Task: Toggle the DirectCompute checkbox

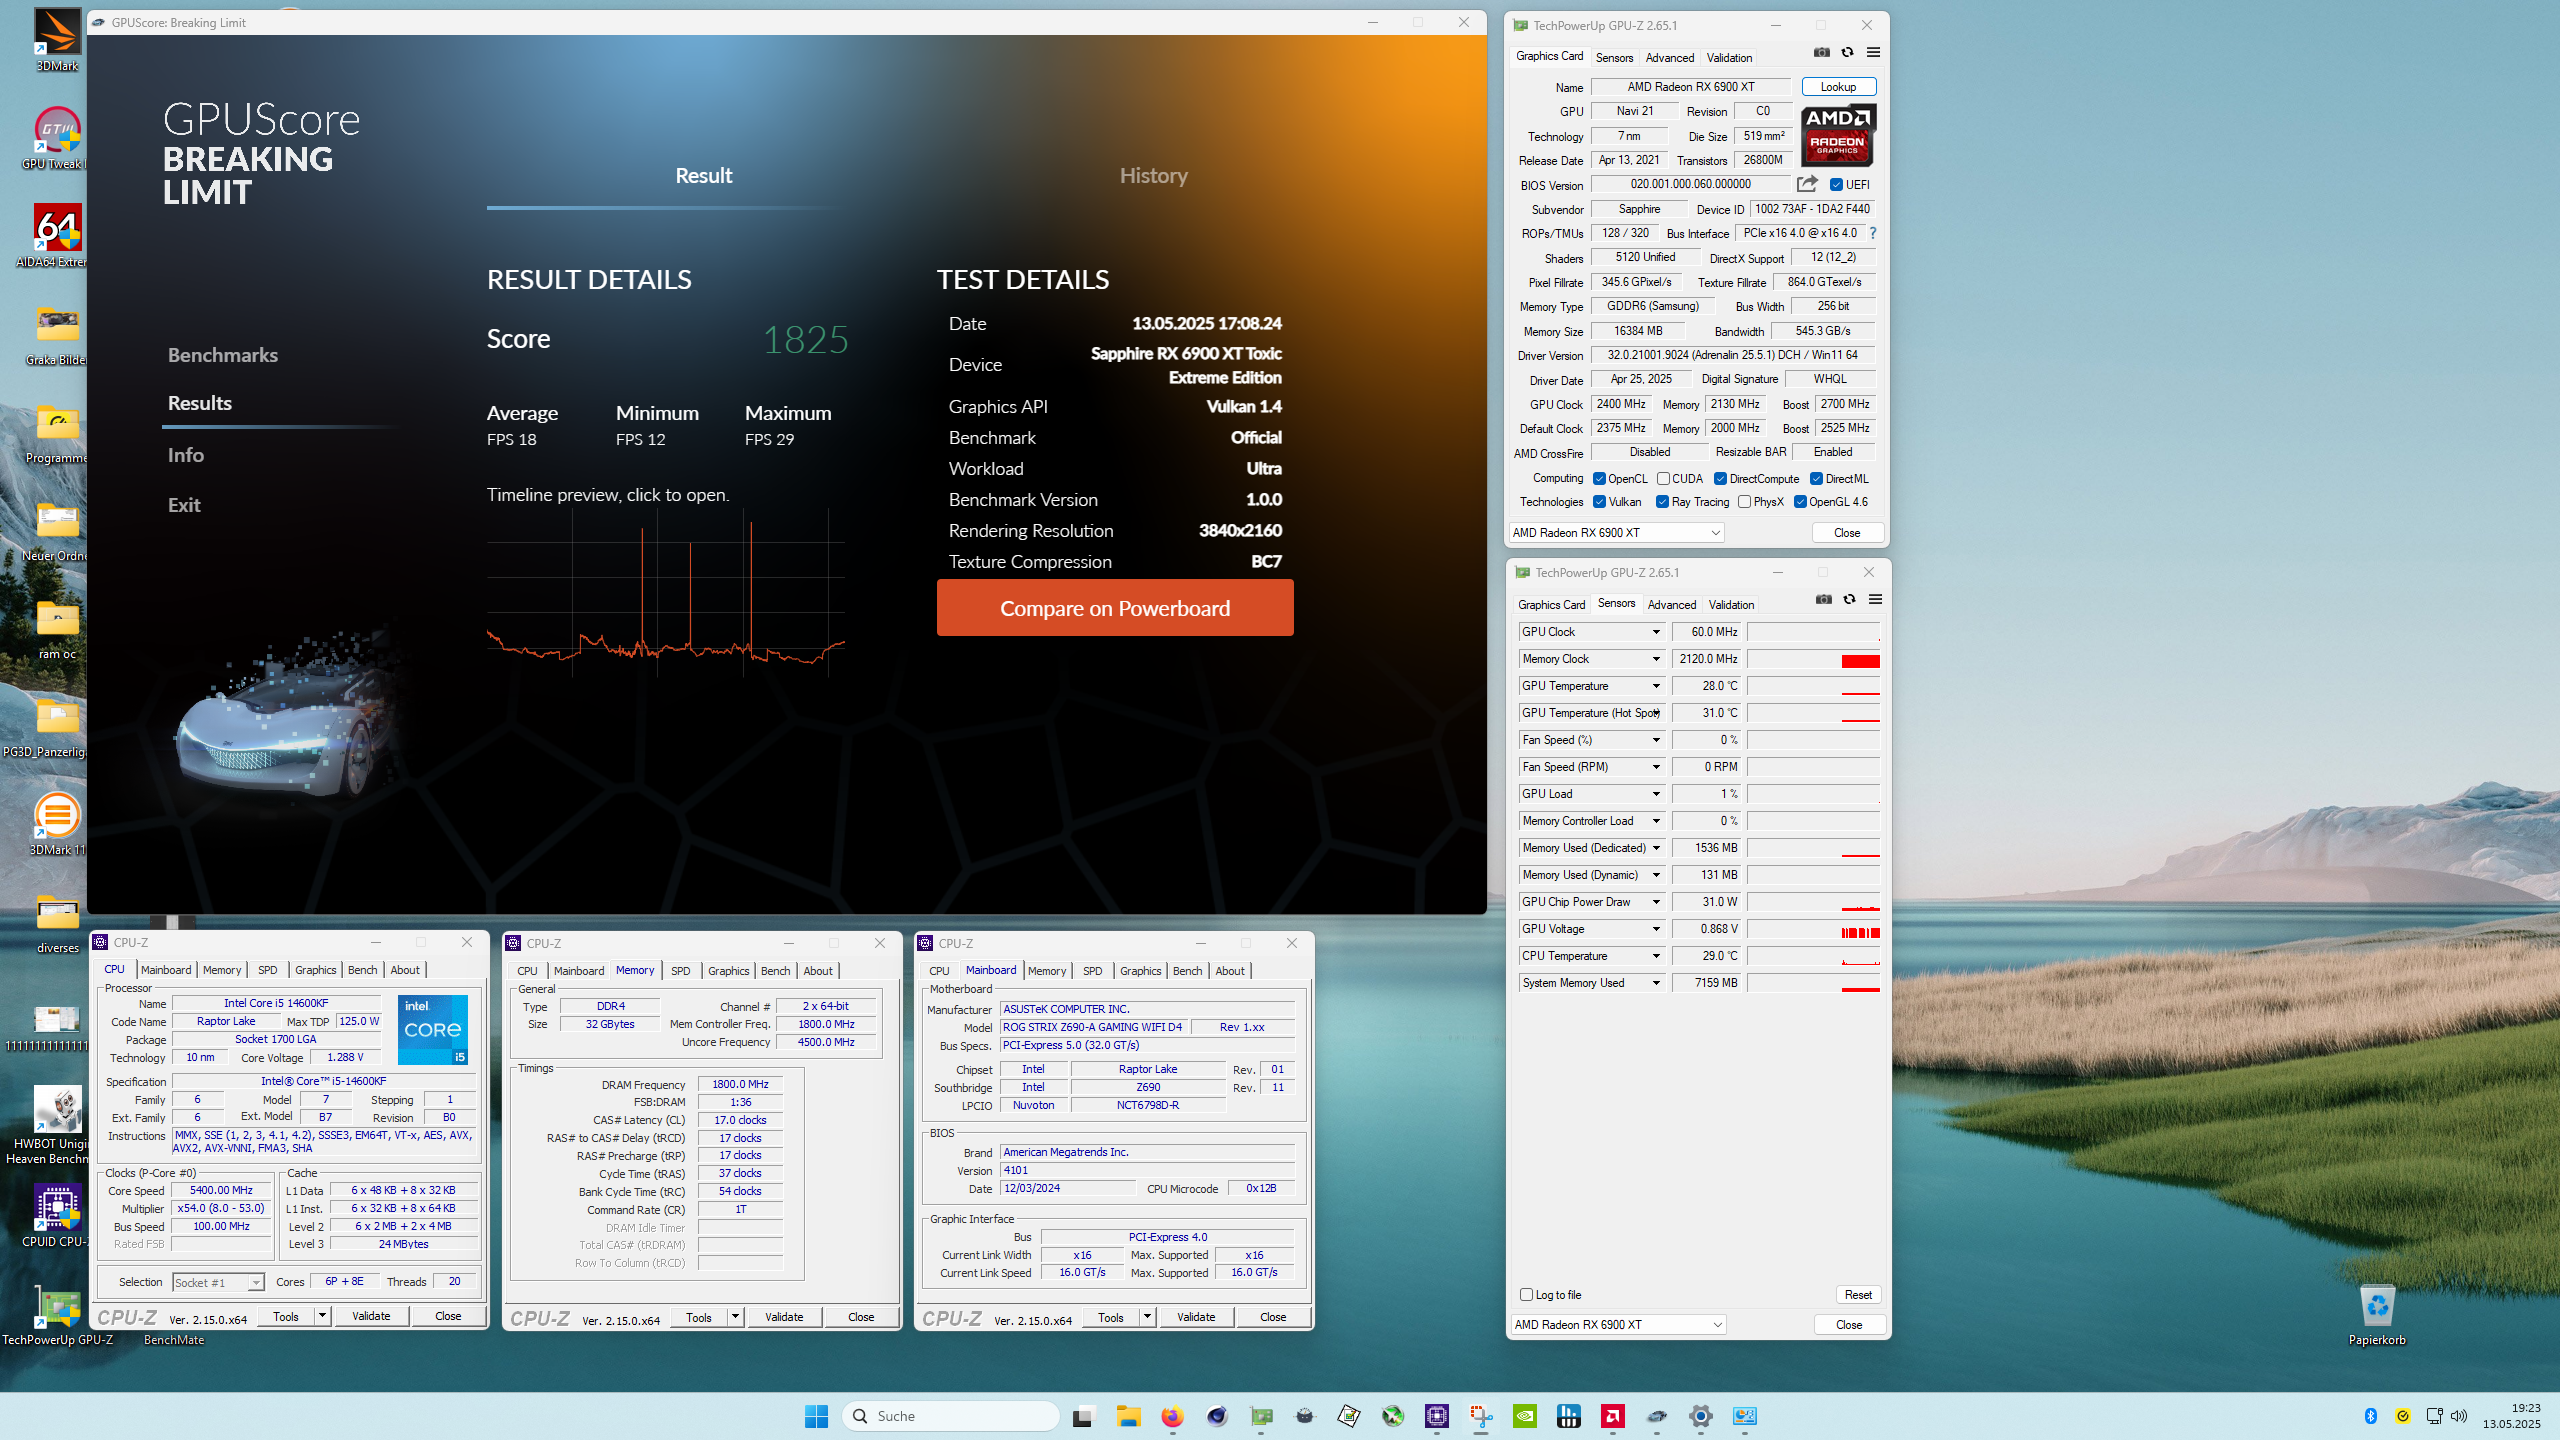Action: pyautogui.click(x=1720, y=479)
